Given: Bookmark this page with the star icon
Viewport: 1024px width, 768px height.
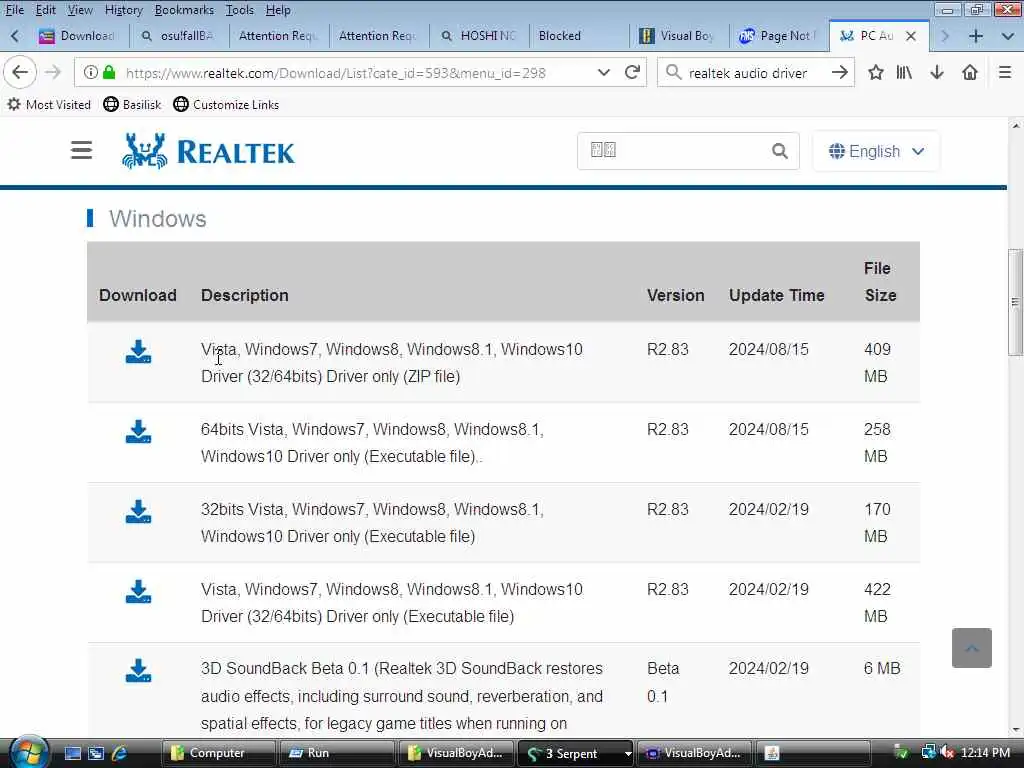Looking at the screenshot, I should click(x=876, y=72).
